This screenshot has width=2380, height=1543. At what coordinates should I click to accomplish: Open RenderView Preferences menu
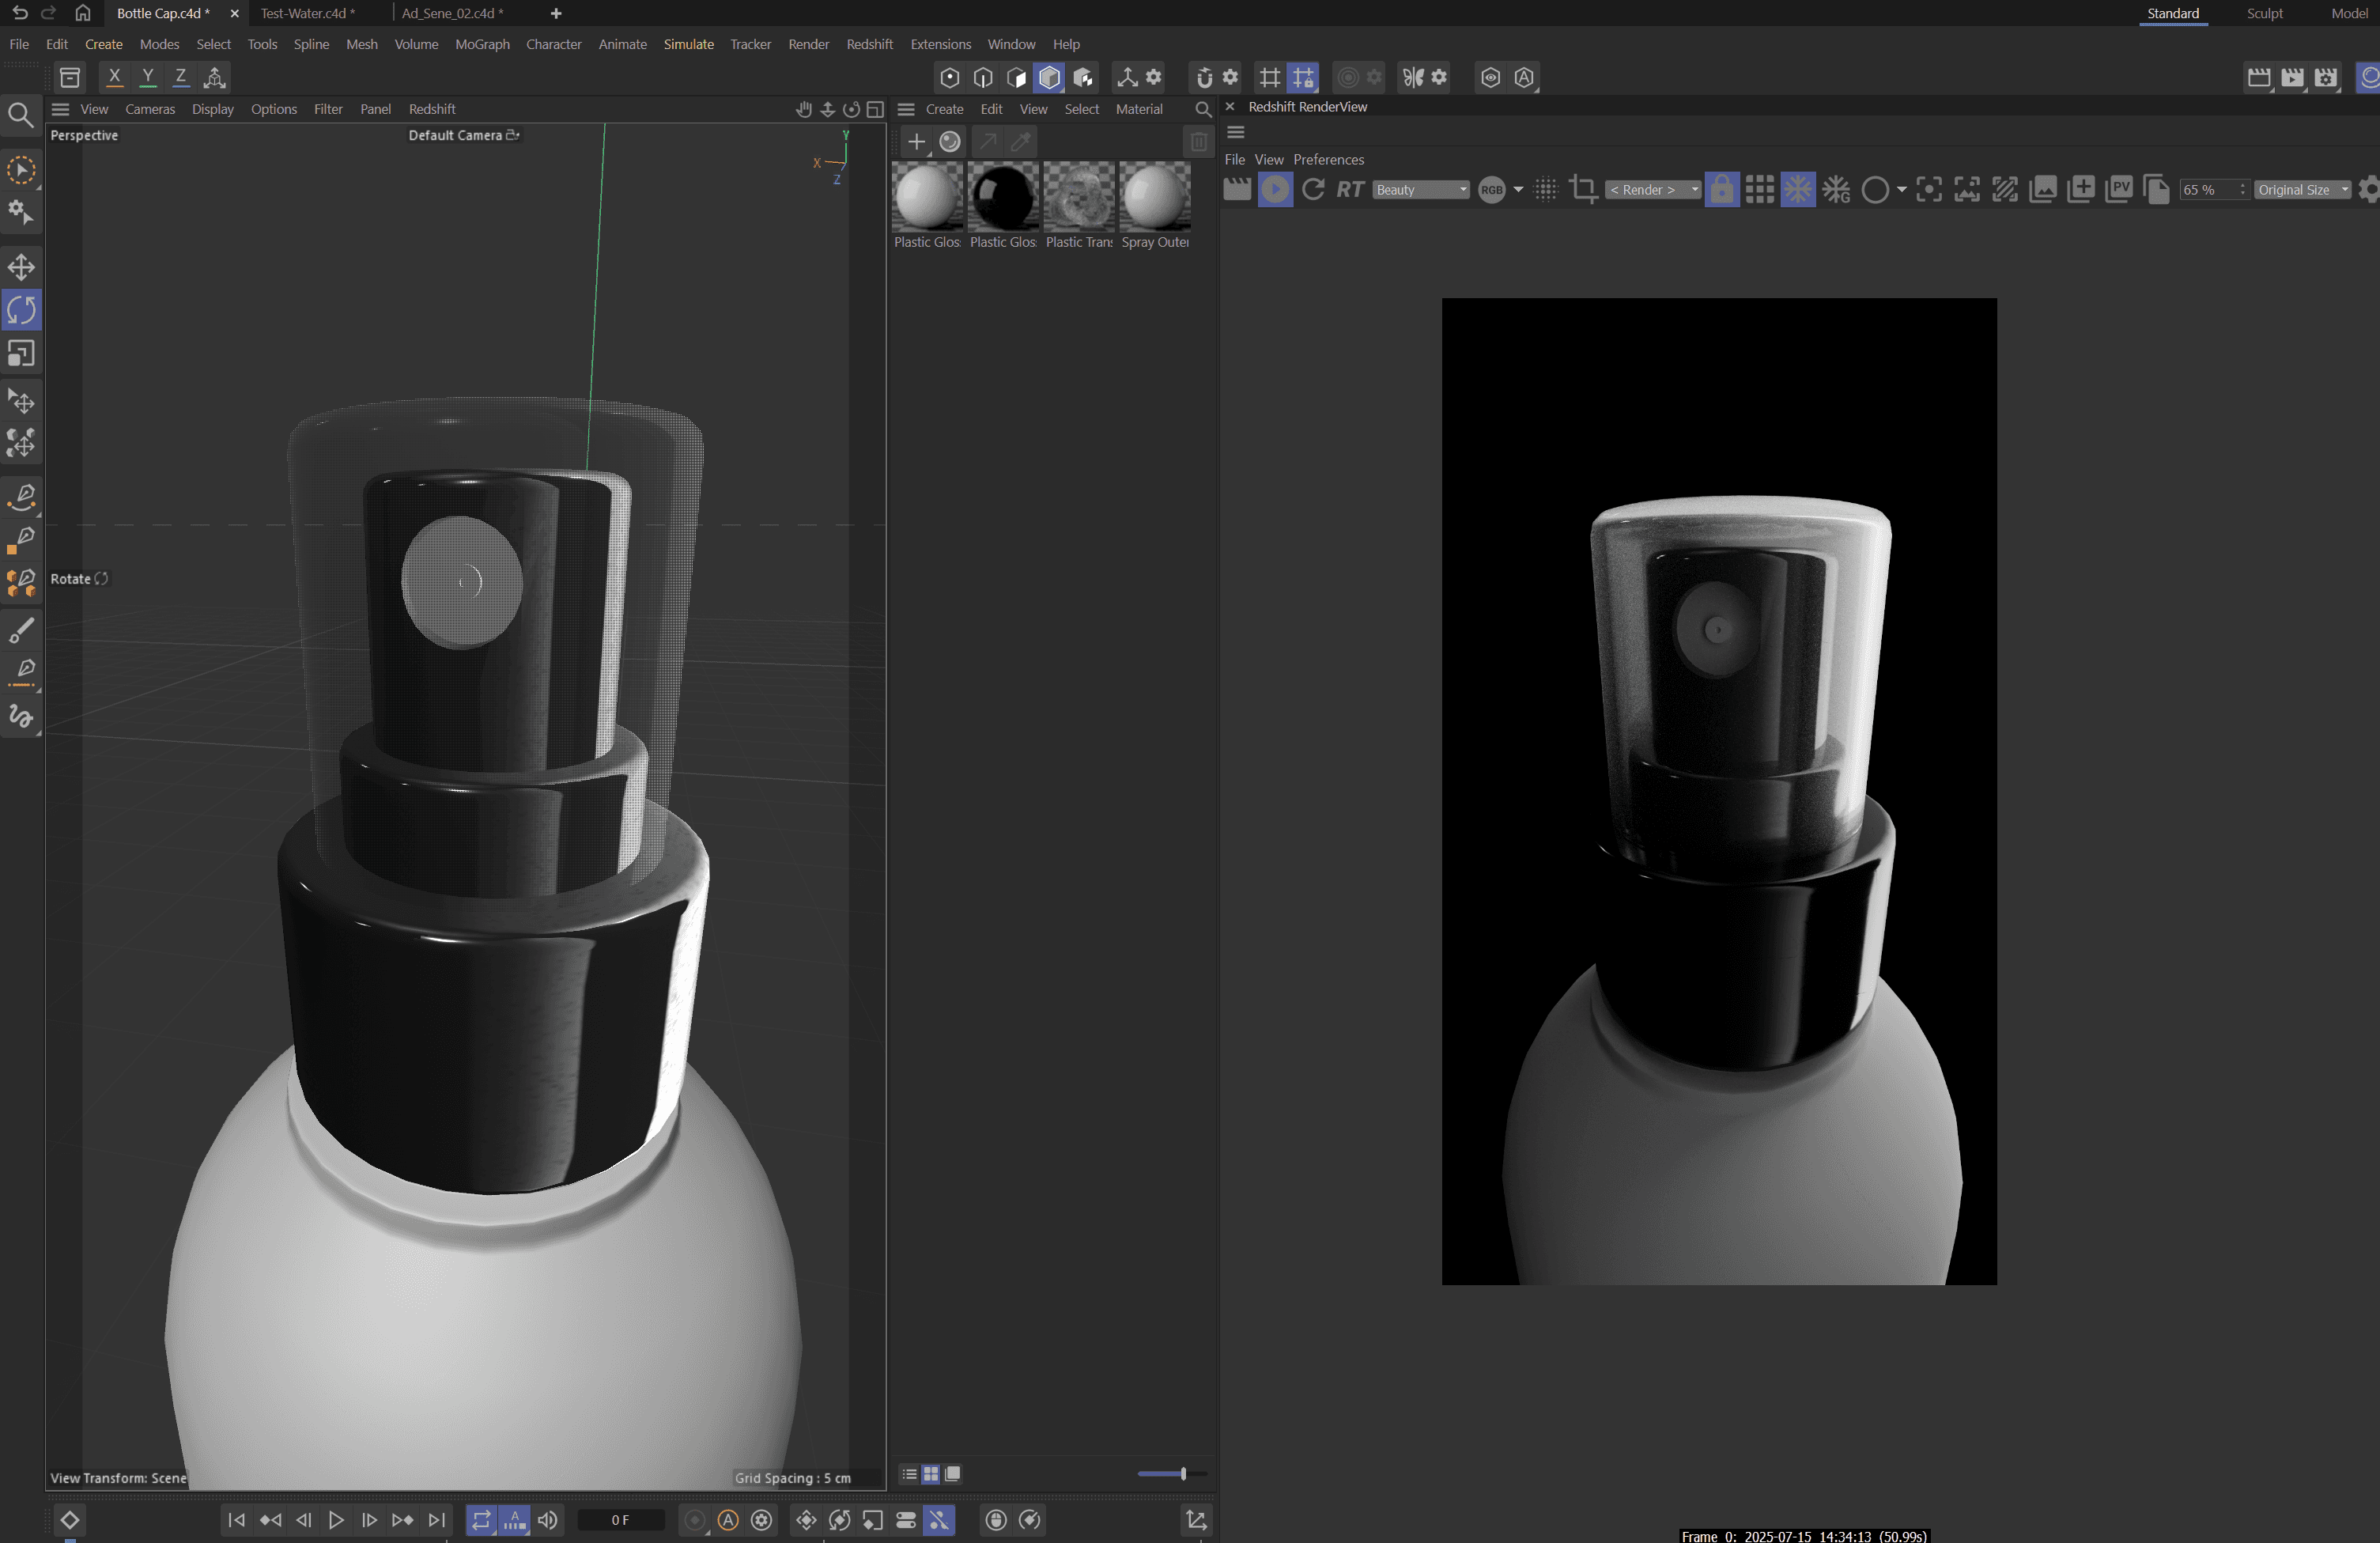1328,159
